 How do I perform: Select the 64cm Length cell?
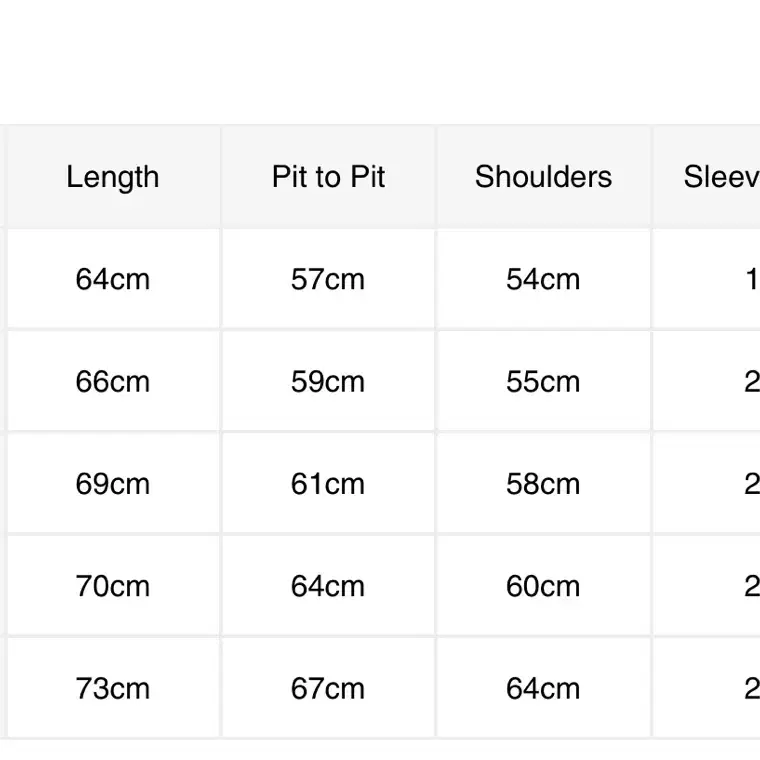point(113,279)
